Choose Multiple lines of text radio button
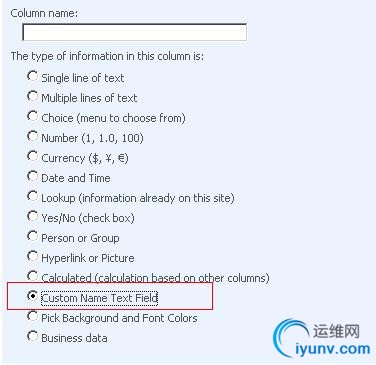The image size is (376, 365). (x=32, y=96)
